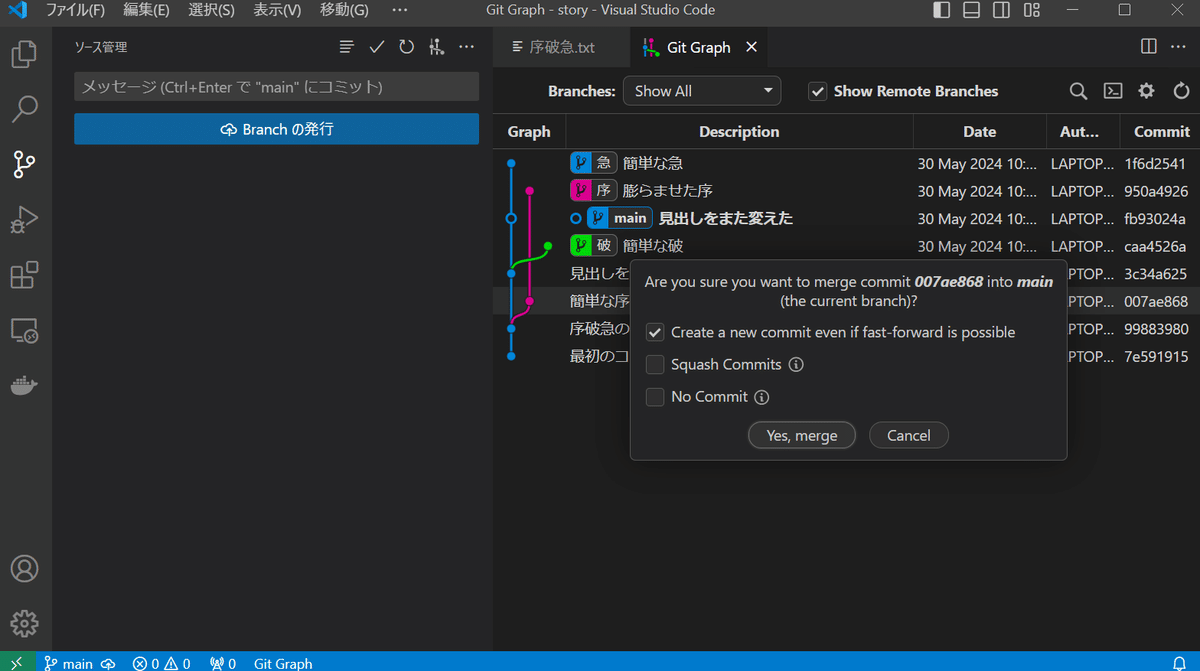
Task: Open source control more actions ellipsis
Action: 466,47
